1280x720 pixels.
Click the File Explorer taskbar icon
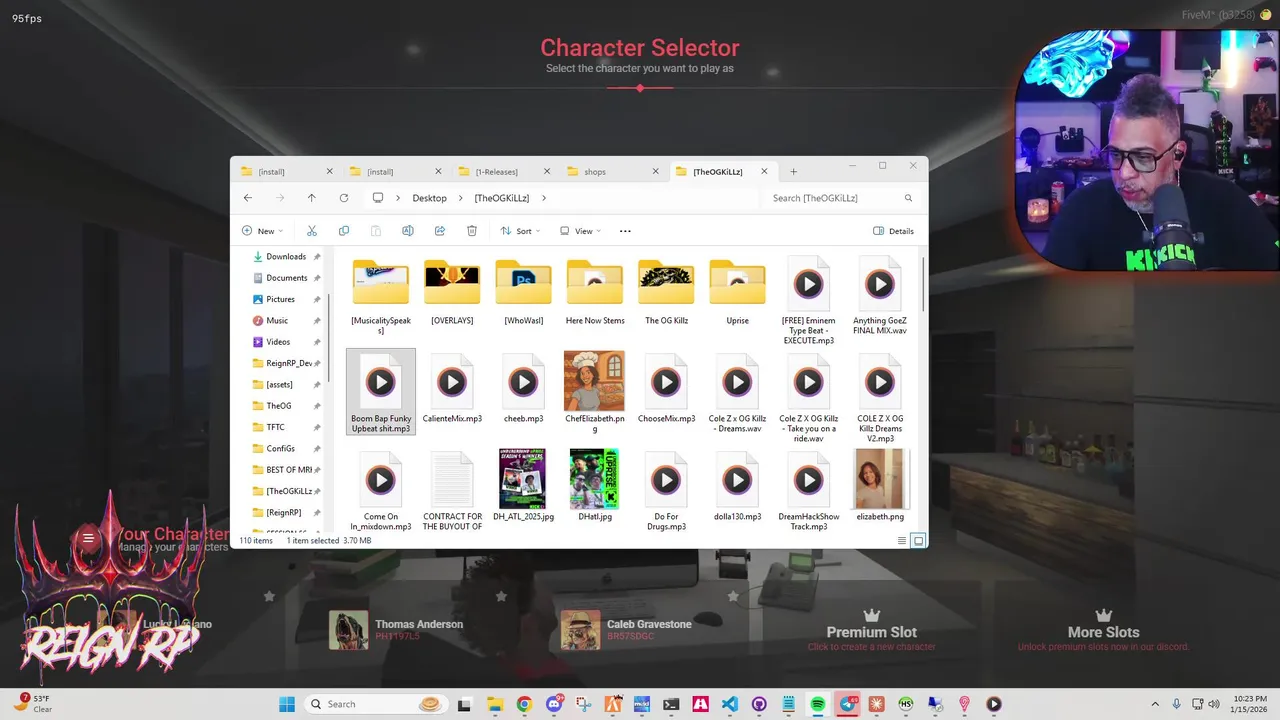pos(495,704)
